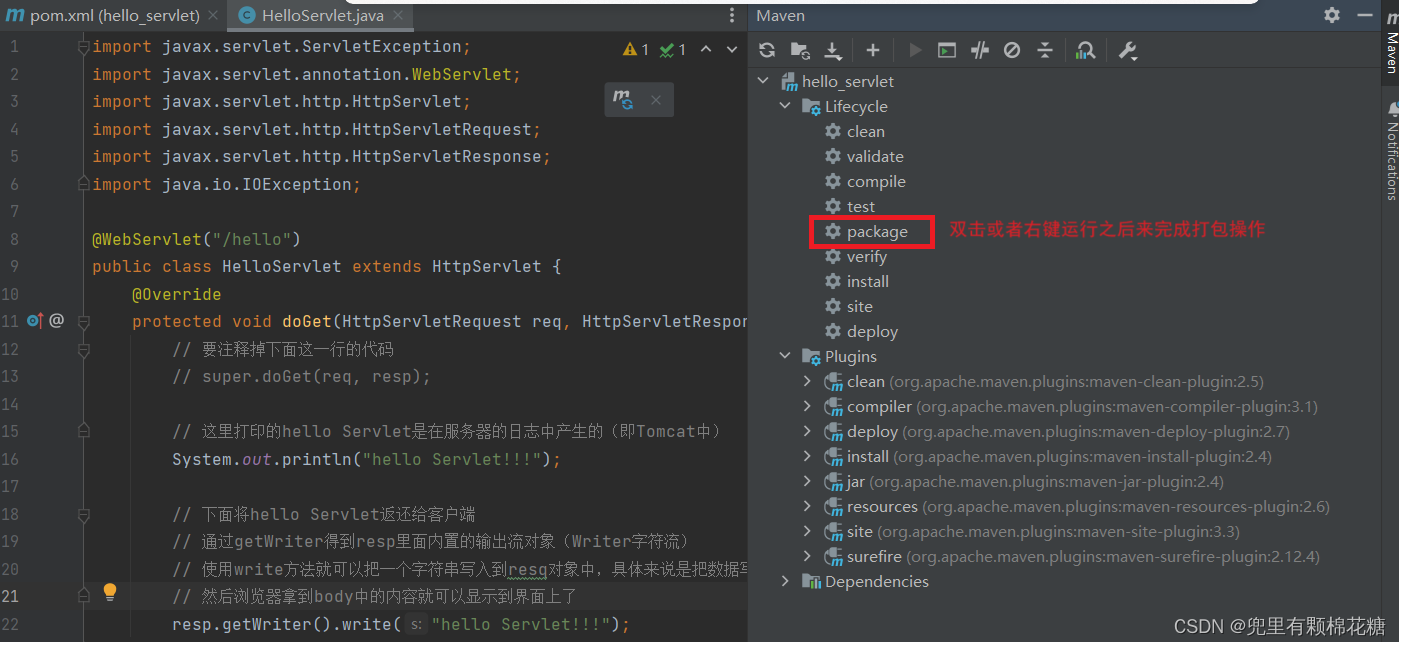Screen dimensions: 1402x646
Task: Click the override gutter icon on line 11
Action: point(35,321)
